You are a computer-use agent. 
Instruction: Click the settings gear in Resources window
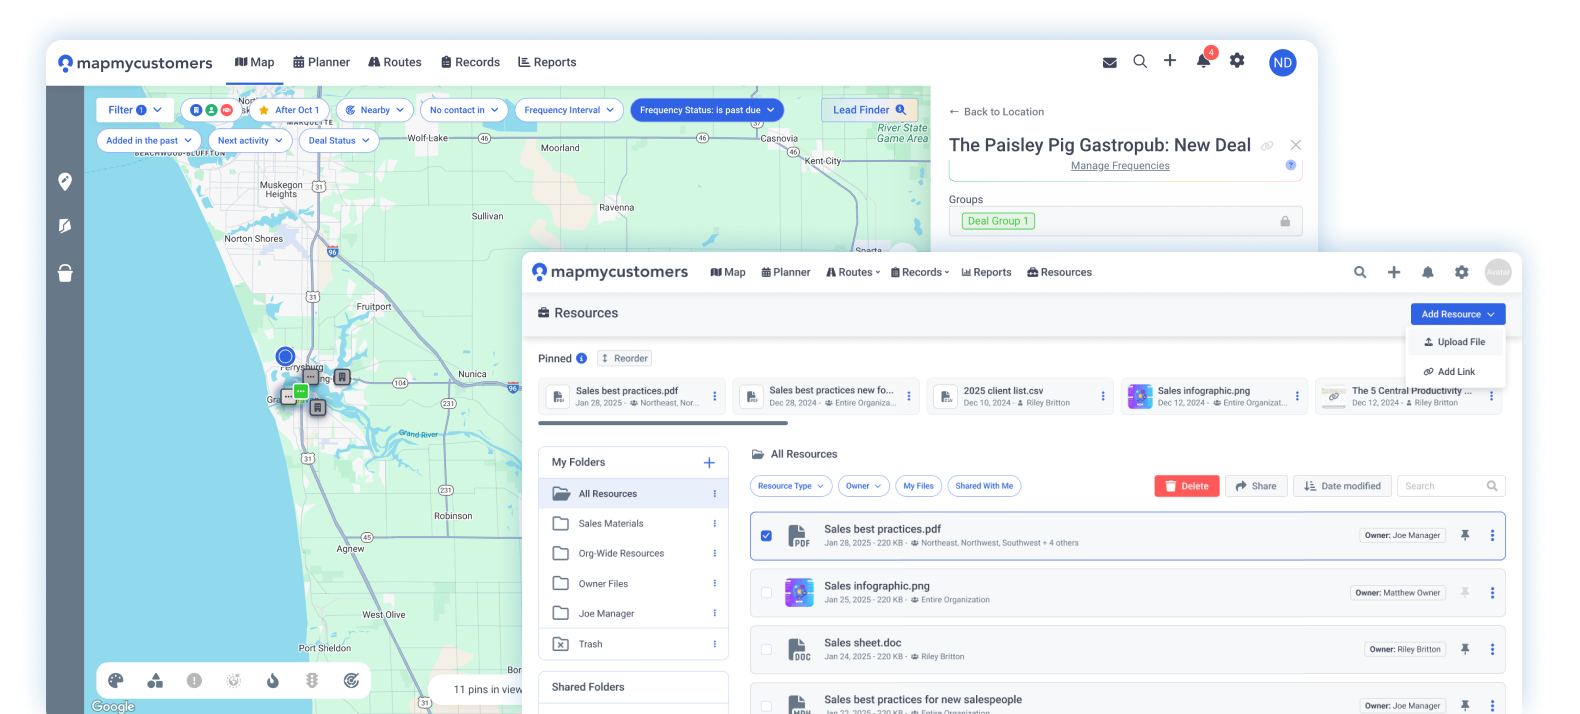pyautogui.click(x=1461, y=272)
